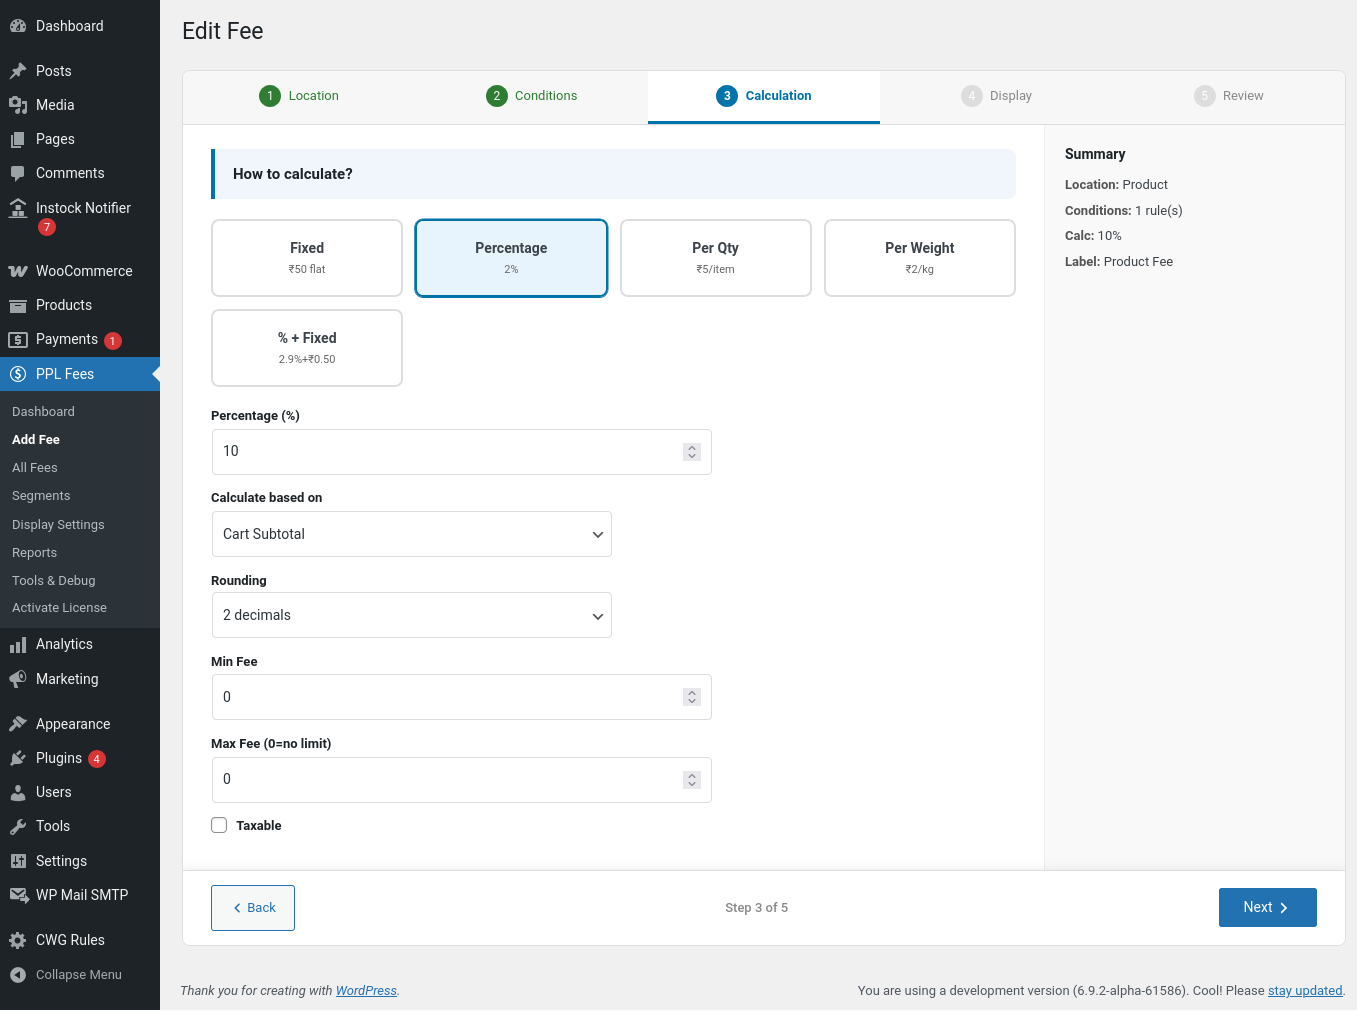This screenshot has width=1357, height=1011.
Task: Click the Back button
Action: click(x=253, y=907)
